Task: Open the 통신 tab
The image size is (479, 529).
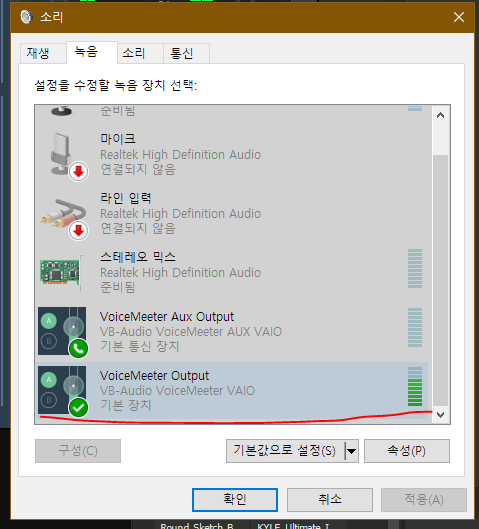Action: [187, 53]
